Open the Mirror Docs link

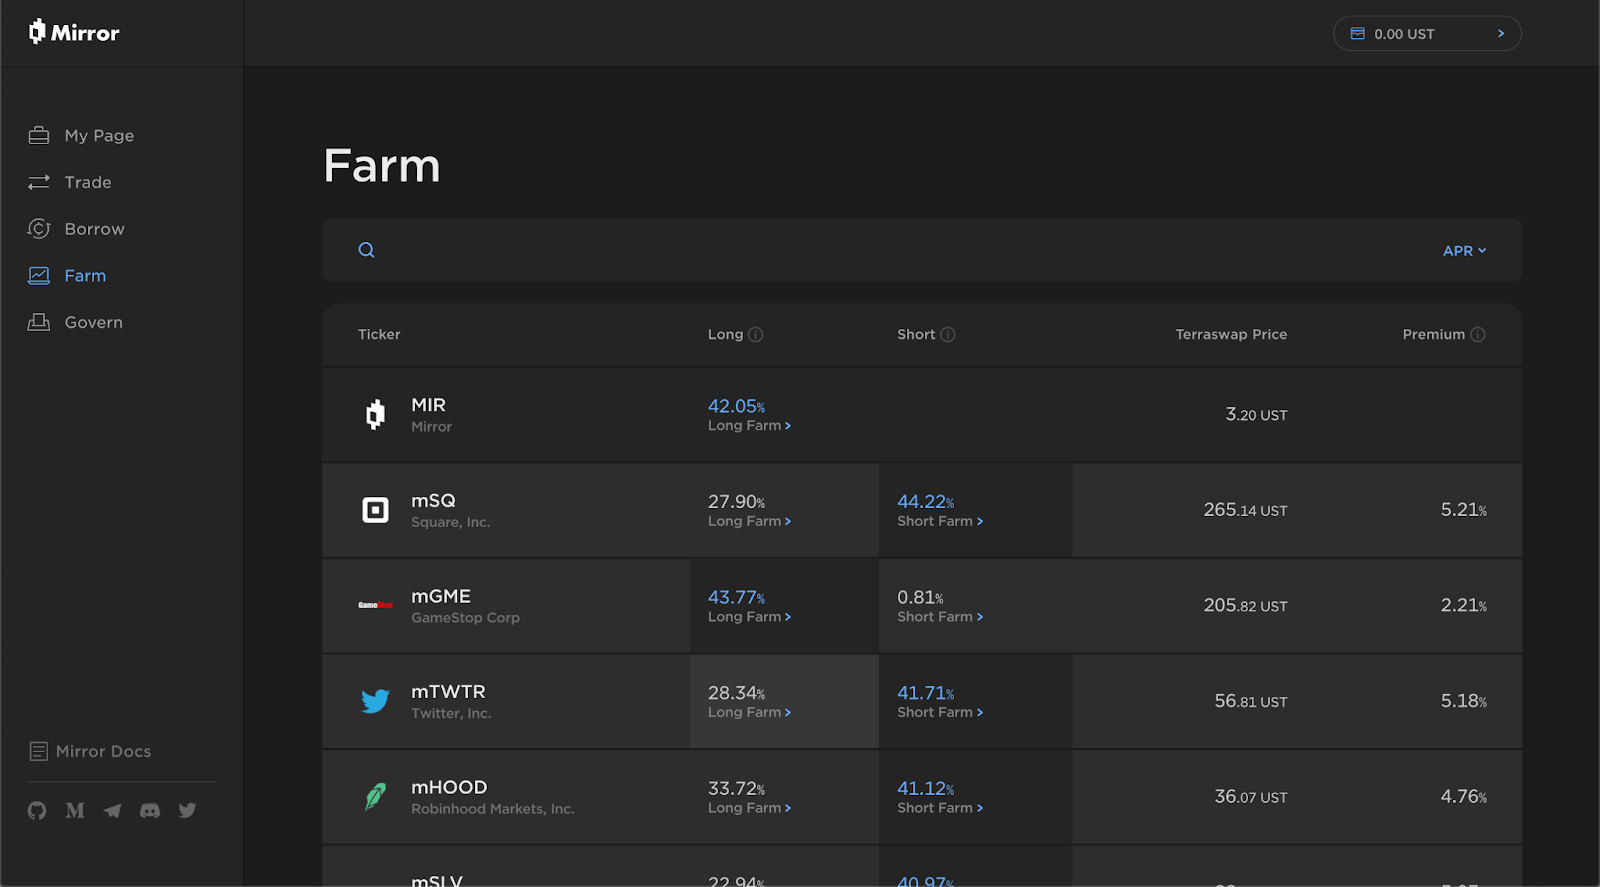click(104, 751)
